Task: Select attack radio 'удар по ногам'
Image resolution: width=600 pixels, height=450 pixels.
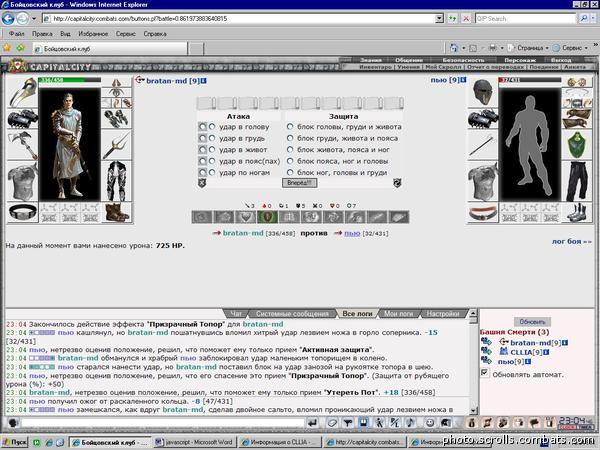Action: (212, 173)
